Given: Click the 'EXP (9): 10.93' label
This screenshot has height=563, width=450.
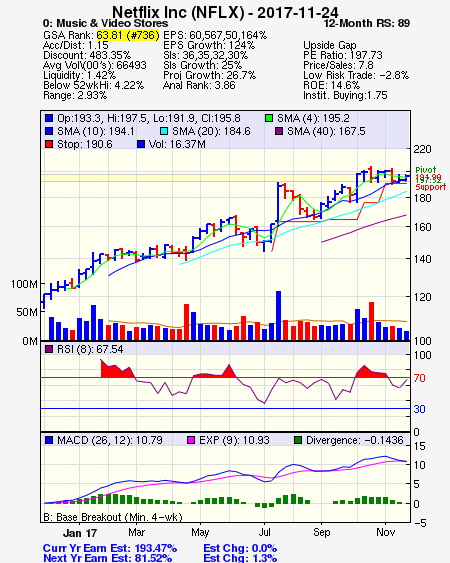Looking at the screenshot, I should coord(234,440).
